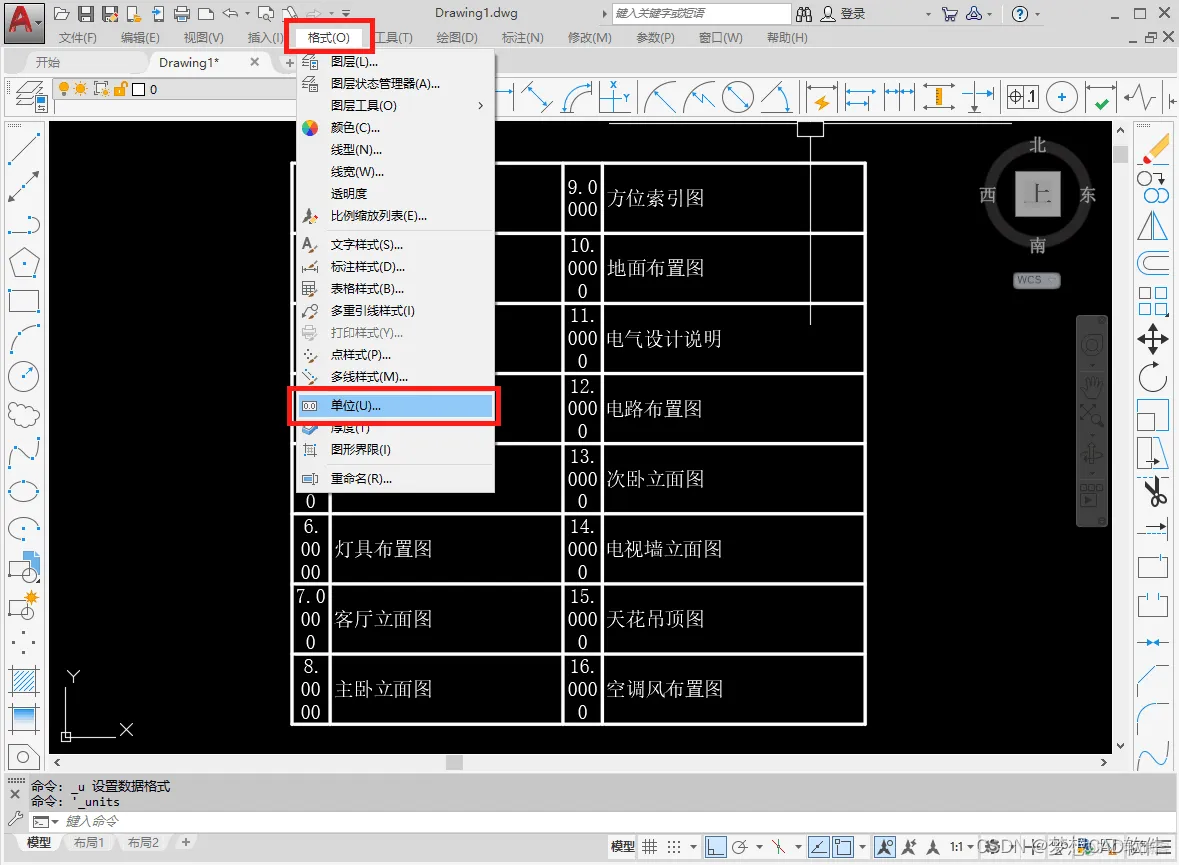
Task: Select the Angular dimension tool
Action: click(x=776, y=97)
